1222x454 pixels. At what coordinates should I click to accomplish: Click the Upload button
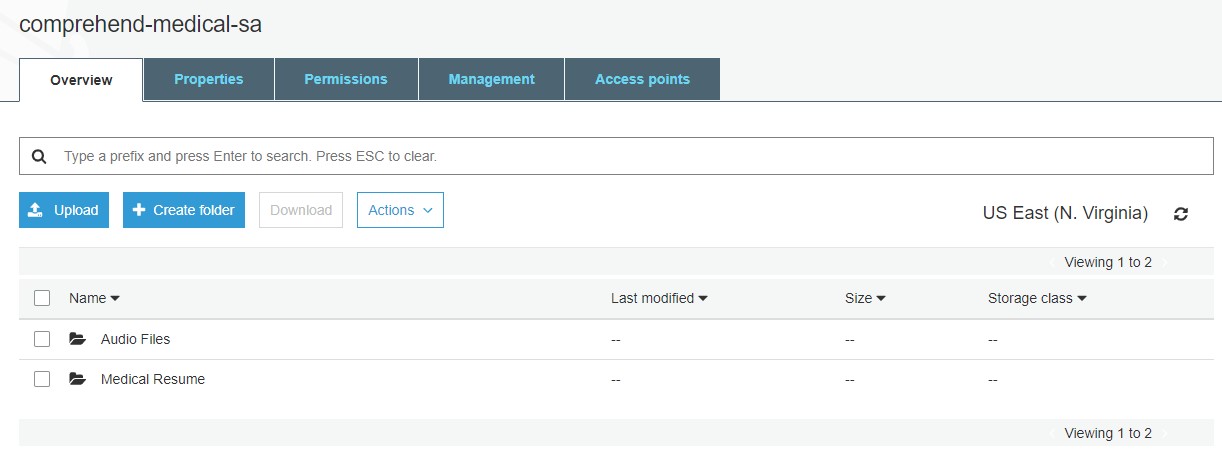(x=64, y=210)
